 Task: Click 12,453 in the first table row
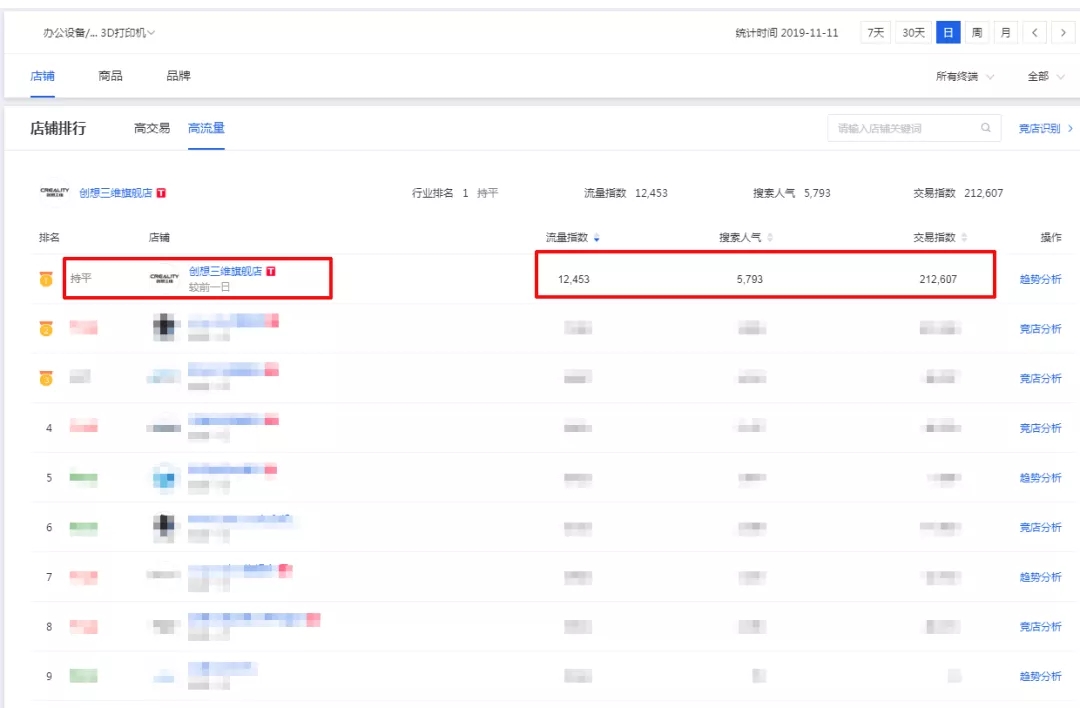click(x=574, y=279)
